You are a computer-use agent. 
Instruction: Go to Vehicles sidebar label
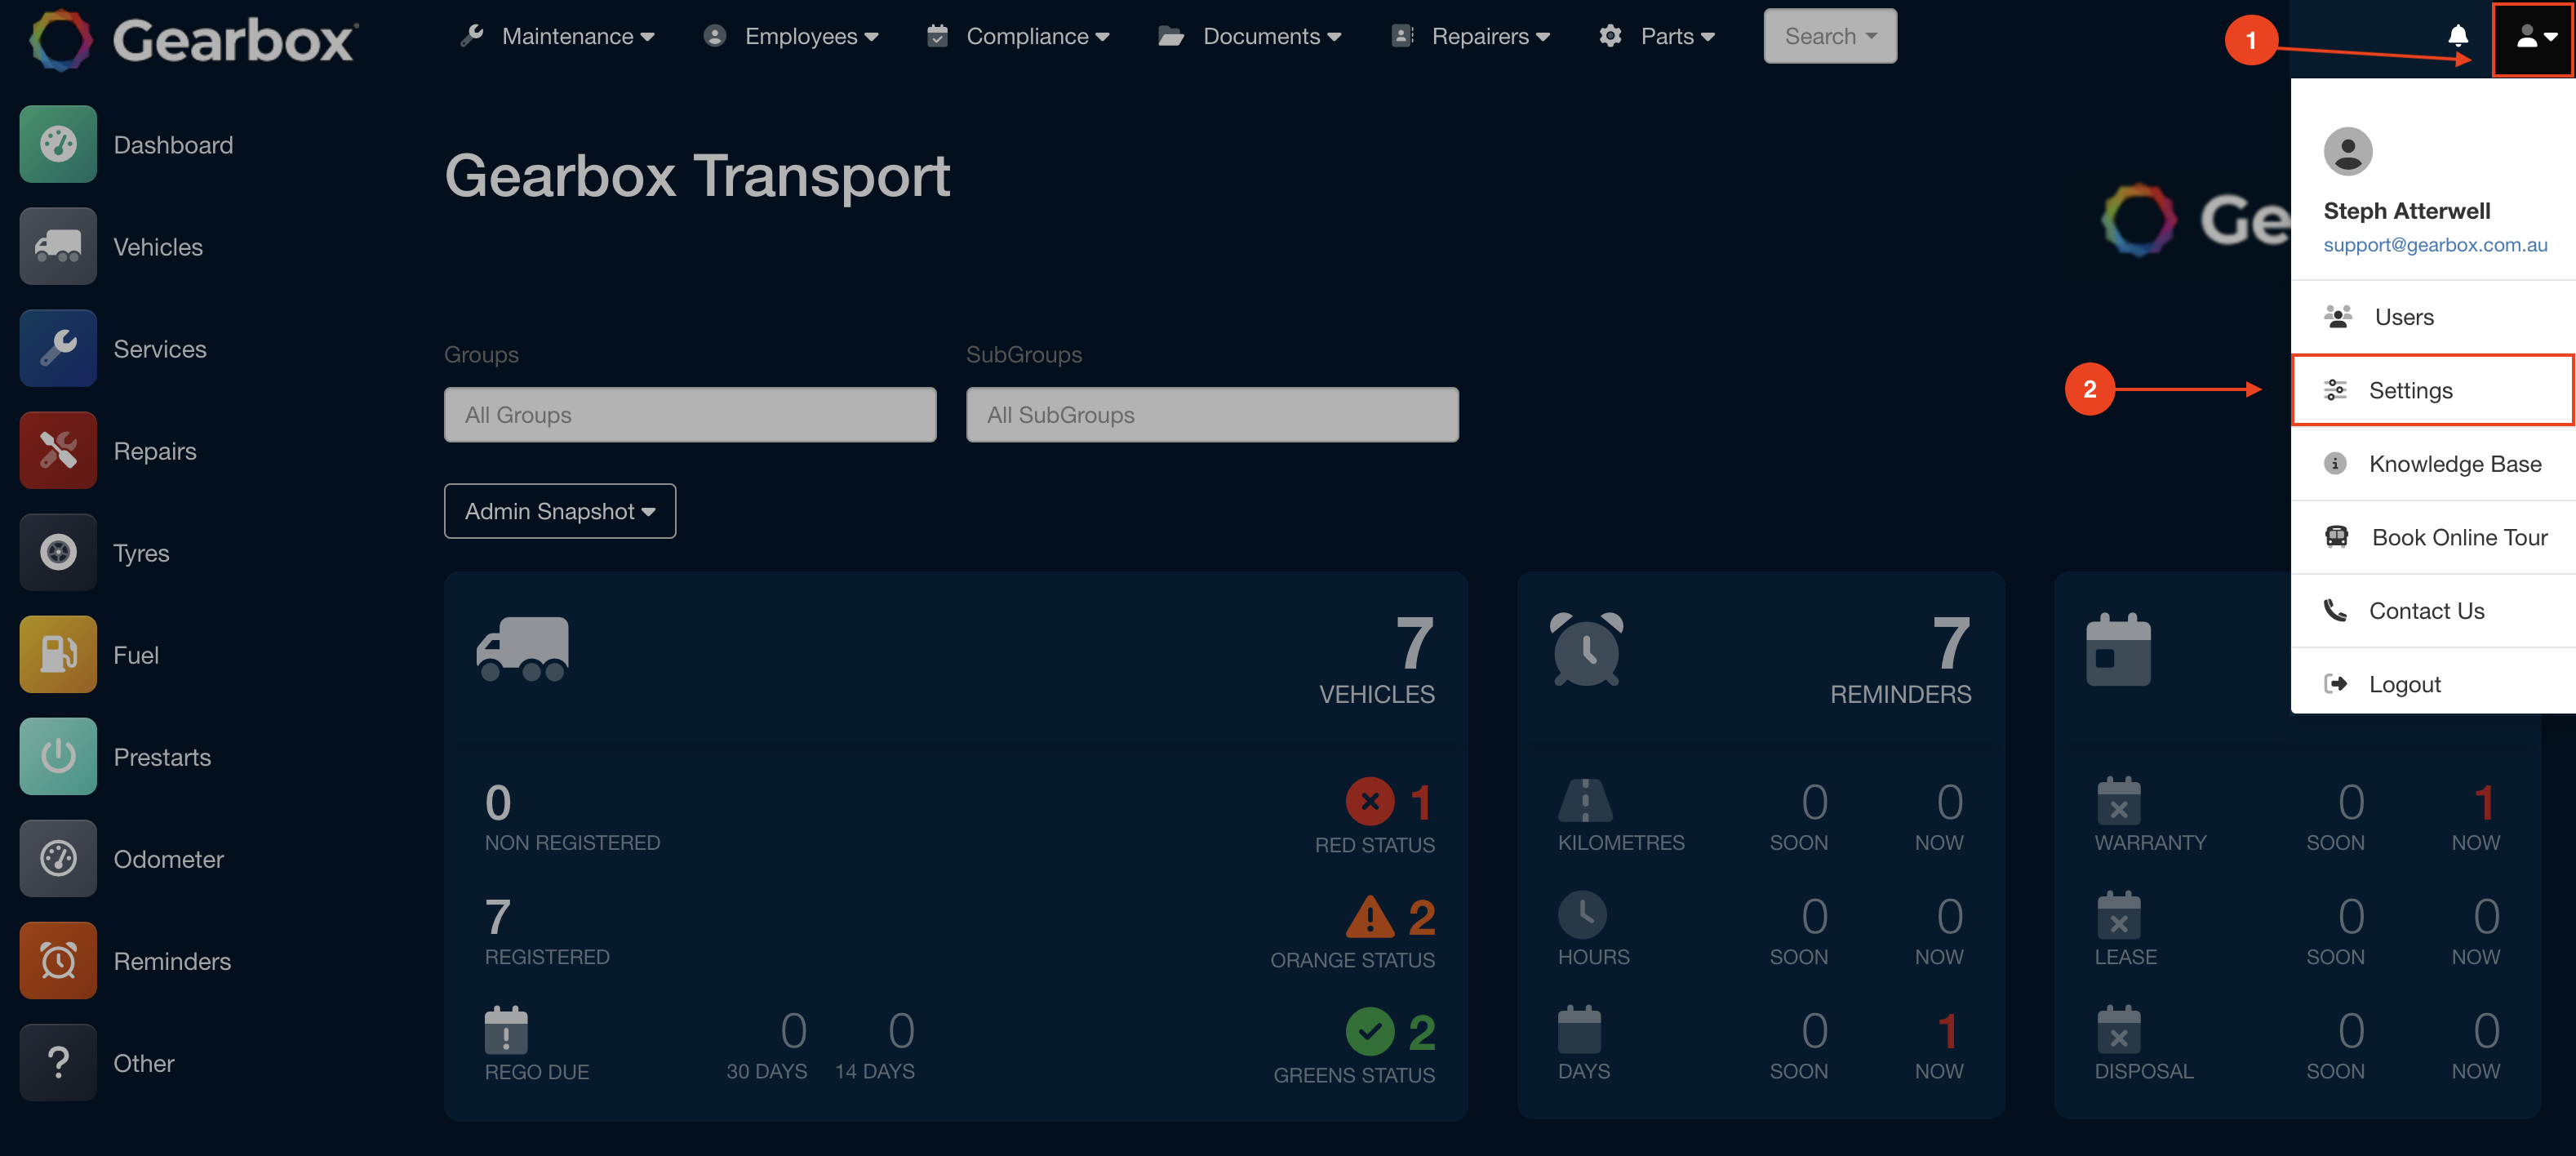pyautogui.click(x=158, y=247)
